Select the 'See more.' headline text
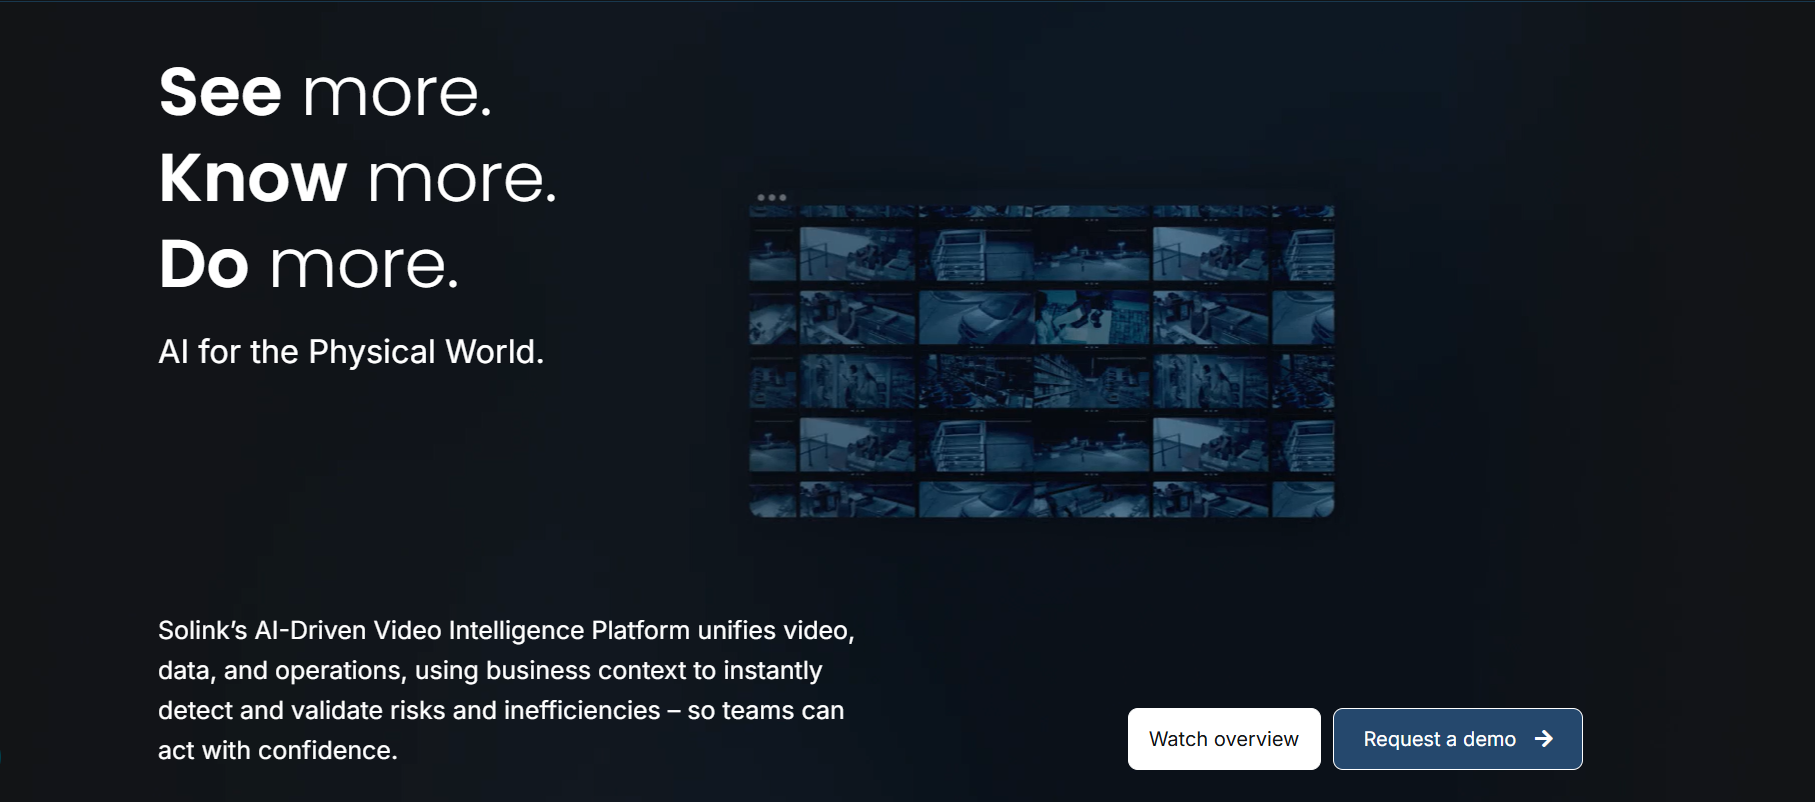 click(x=326, y=92)
